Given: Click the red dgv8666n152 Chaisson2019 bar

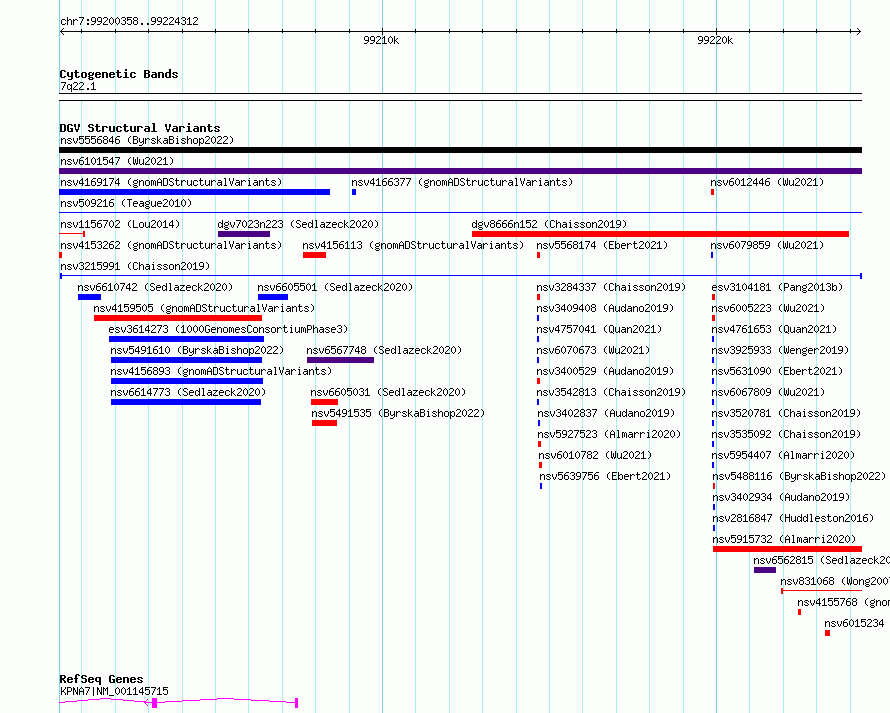Looking at the screenshot, I should point(660,234).
